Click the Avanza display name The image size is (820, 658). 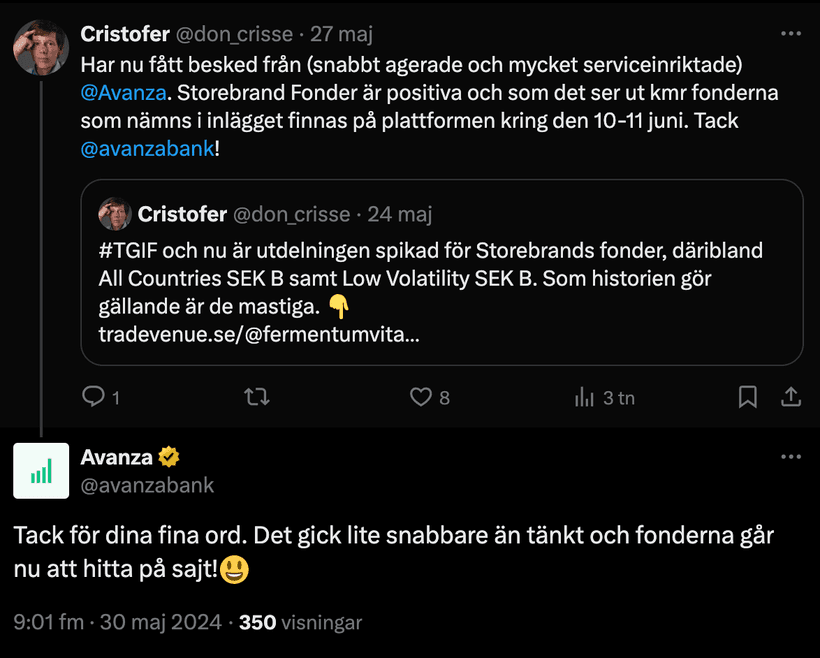116,457
